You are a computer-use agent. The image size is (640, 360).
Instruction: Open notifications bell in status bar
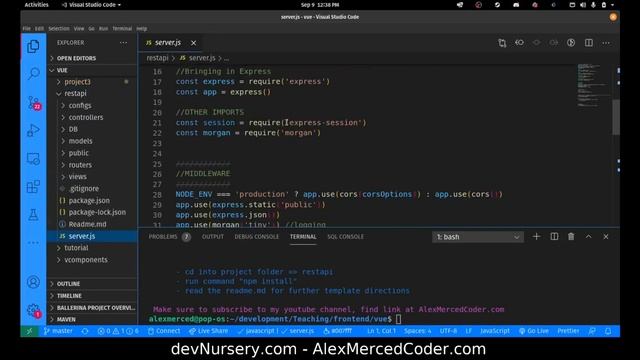click(608, 331)
